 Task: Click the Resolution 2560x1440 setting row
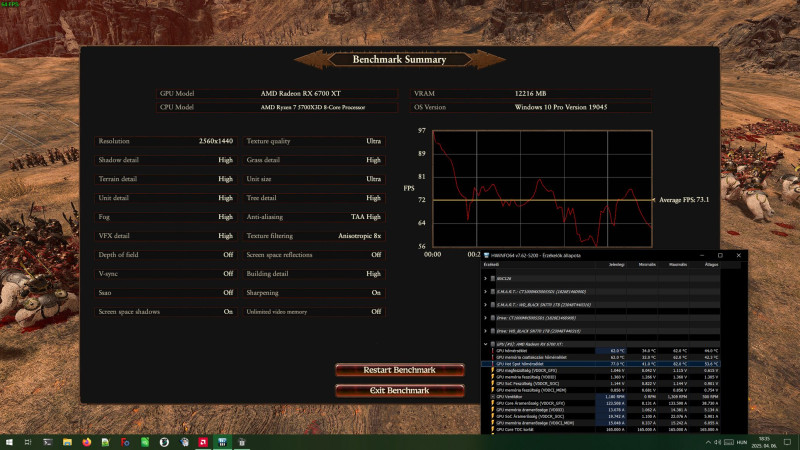coord(166,141)
